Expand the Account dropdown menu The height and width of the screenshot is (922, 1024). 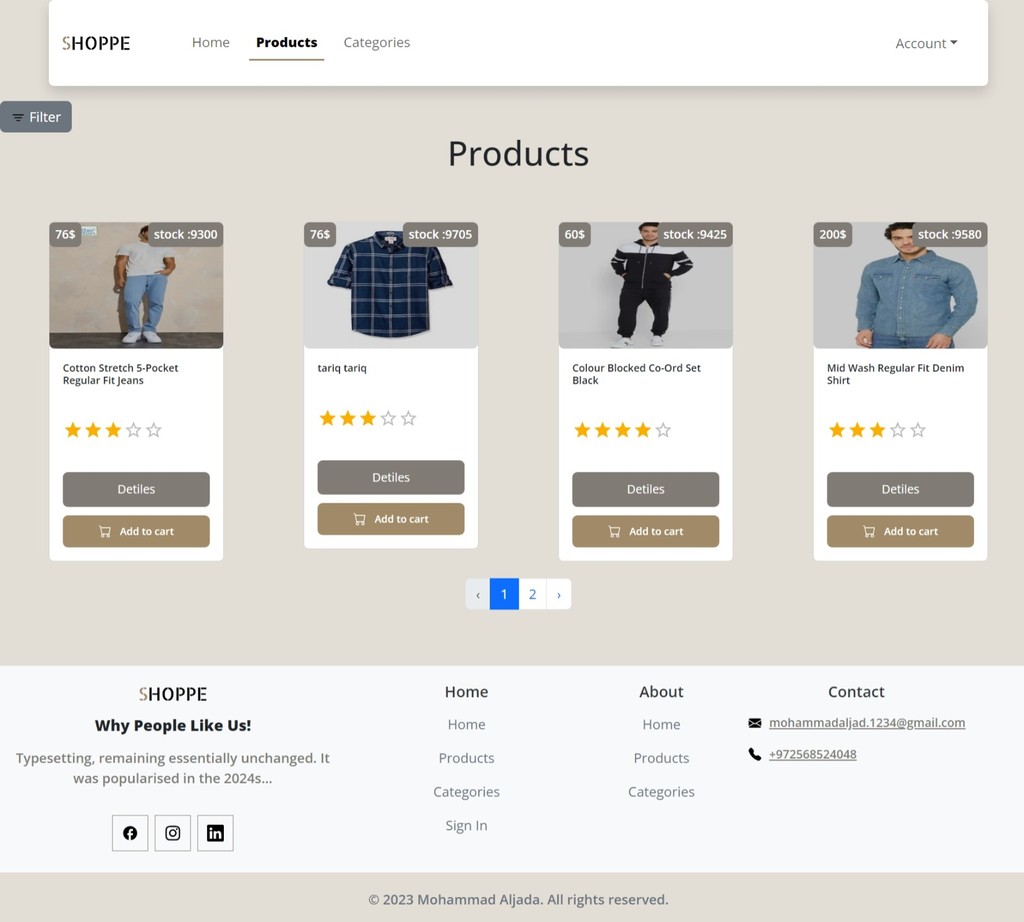(926, 43)
